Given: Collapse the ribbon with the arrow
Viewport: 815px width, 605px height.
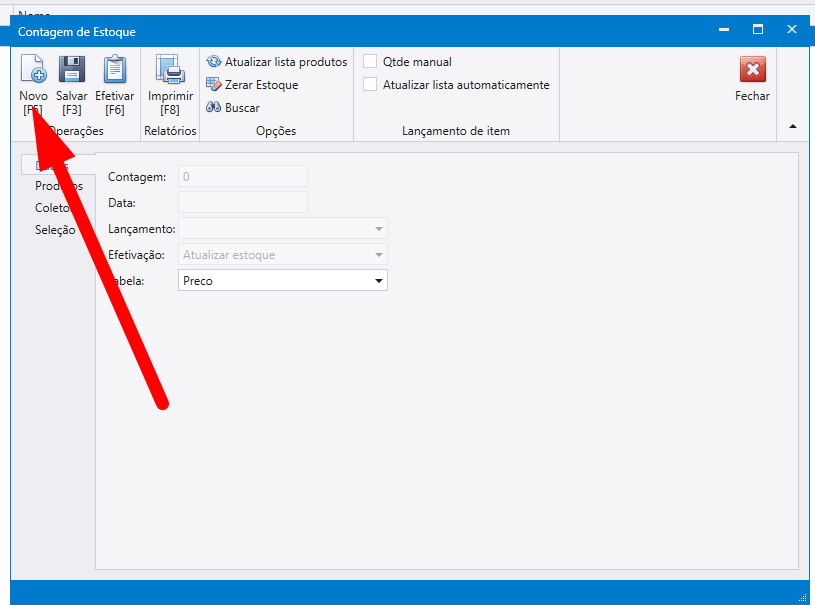Looking at the screenshot, I should [793, 126].
